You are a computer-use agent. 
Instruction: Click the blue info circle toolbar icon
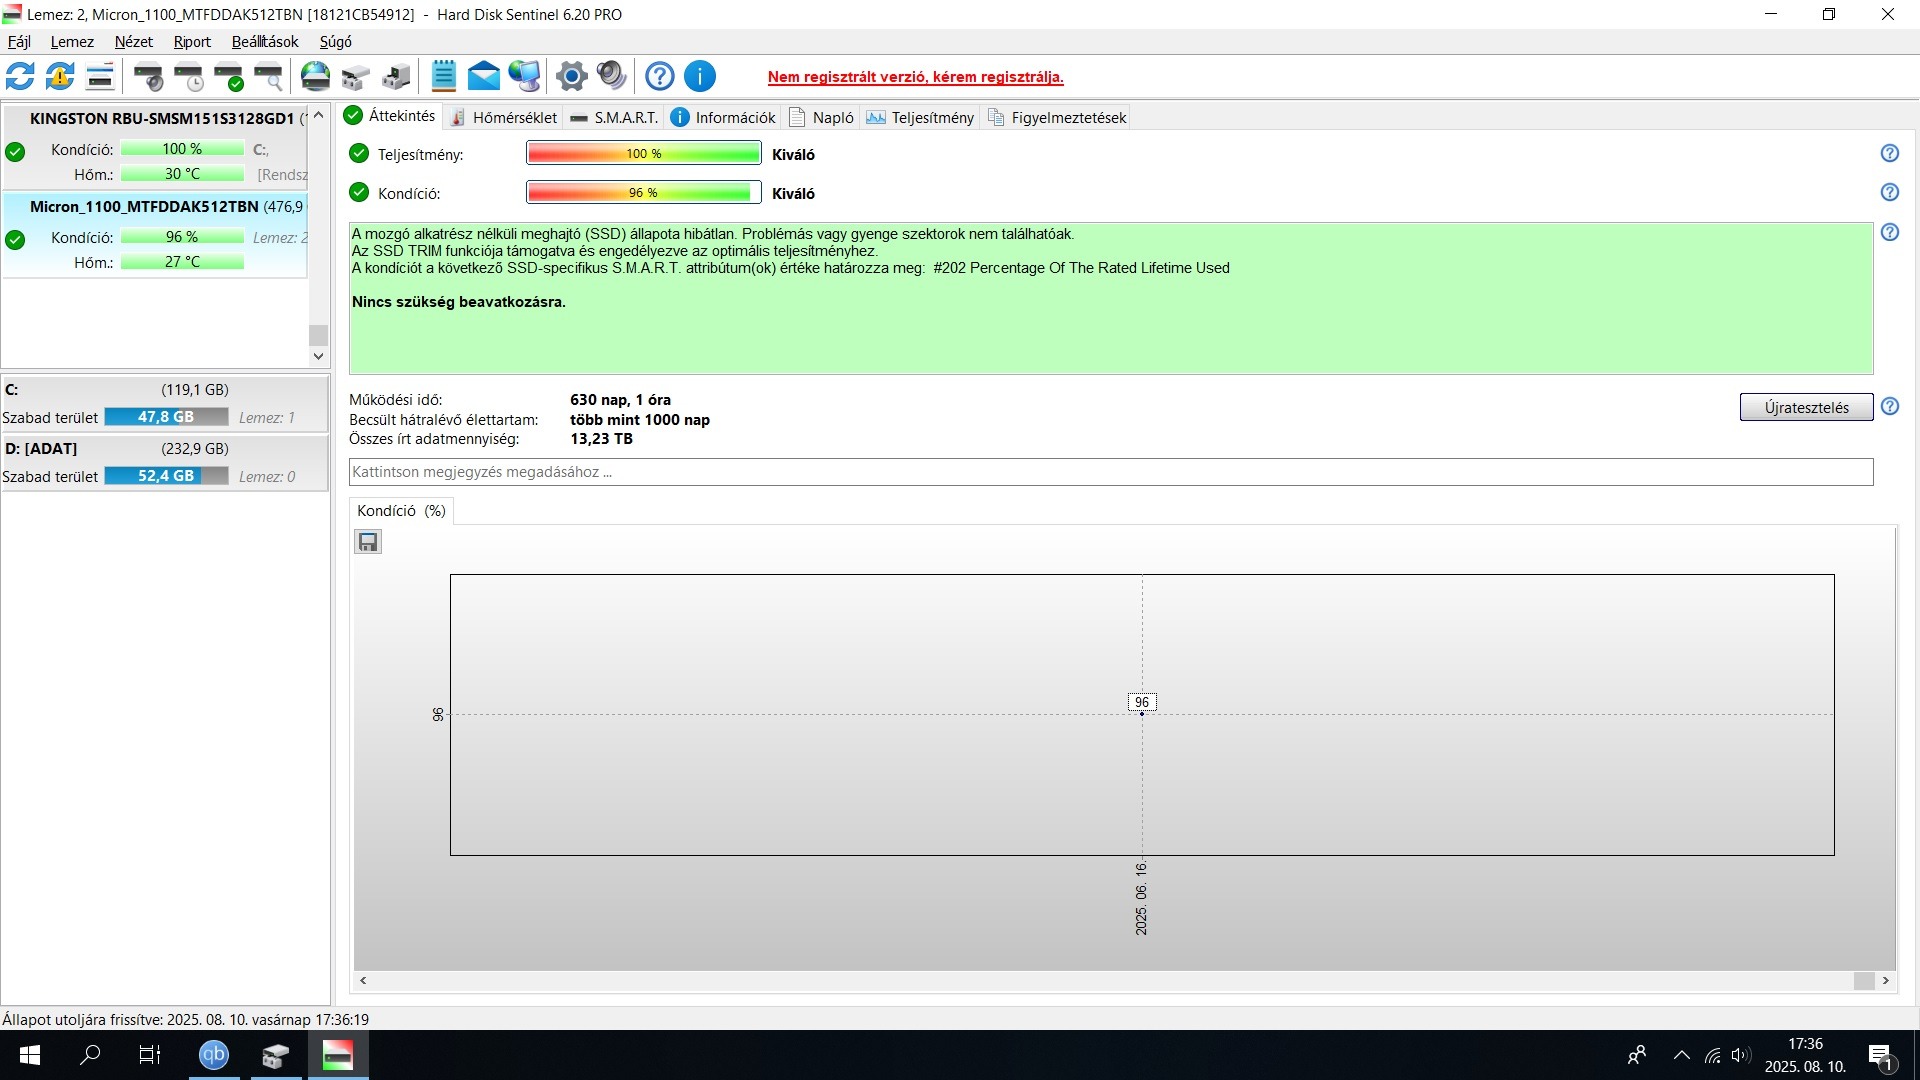pyautogui.click(x=700, y=76)
